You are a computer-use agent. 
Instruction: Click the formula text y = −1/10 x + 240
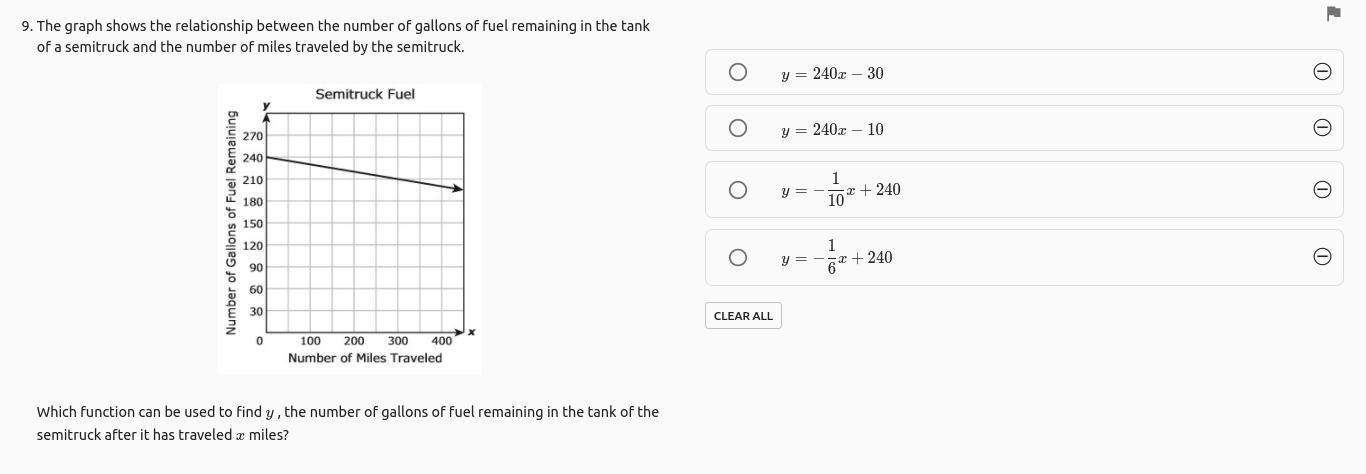coord(840,190)
